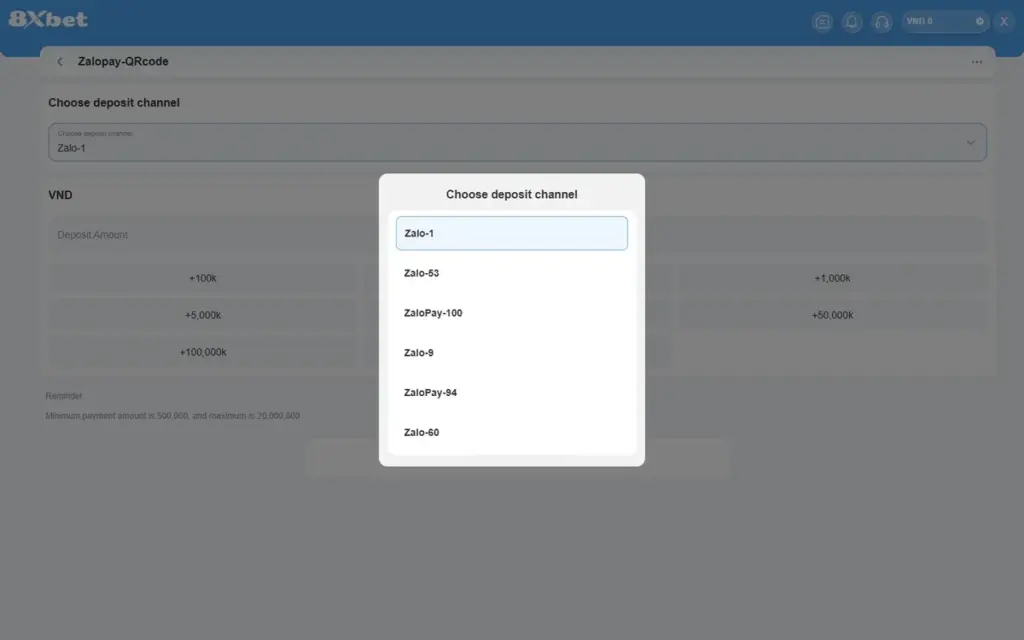Open the three-dots more options menu
Screen dimensions: 1024x640
(x=976, y=62)
